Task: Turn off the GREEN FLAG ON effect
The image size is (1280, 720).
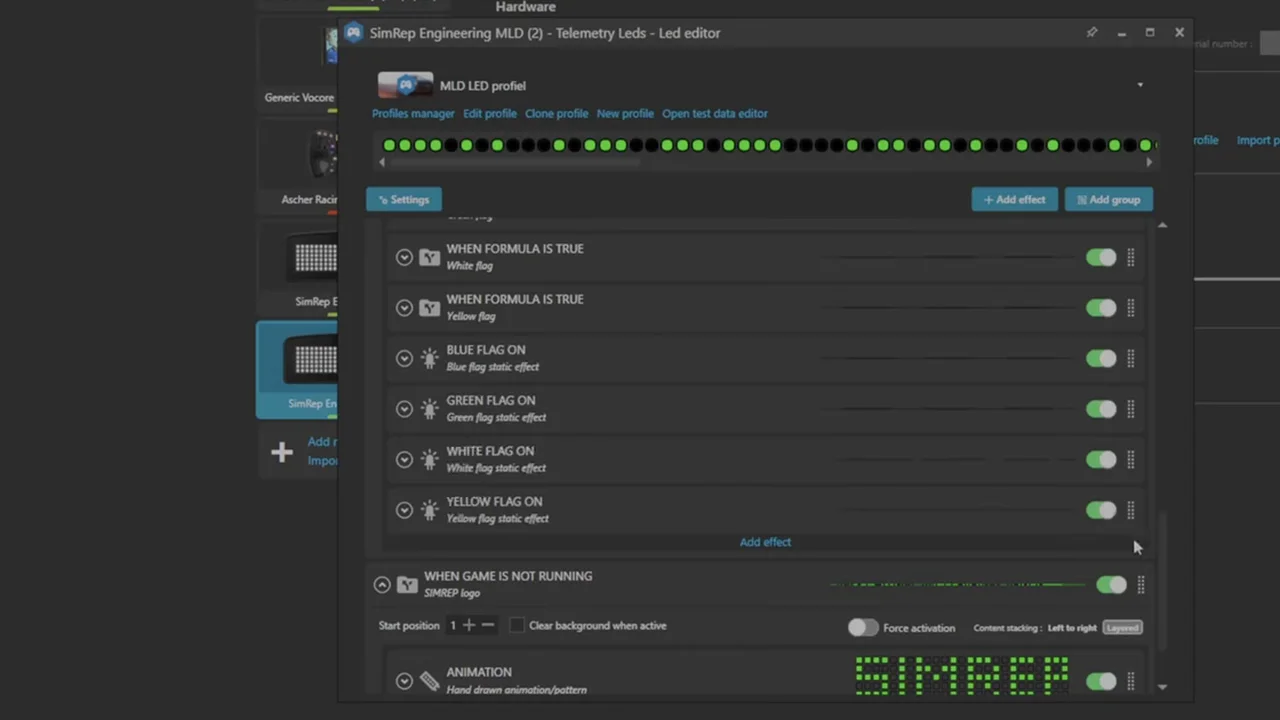Action: (1101, 409)
